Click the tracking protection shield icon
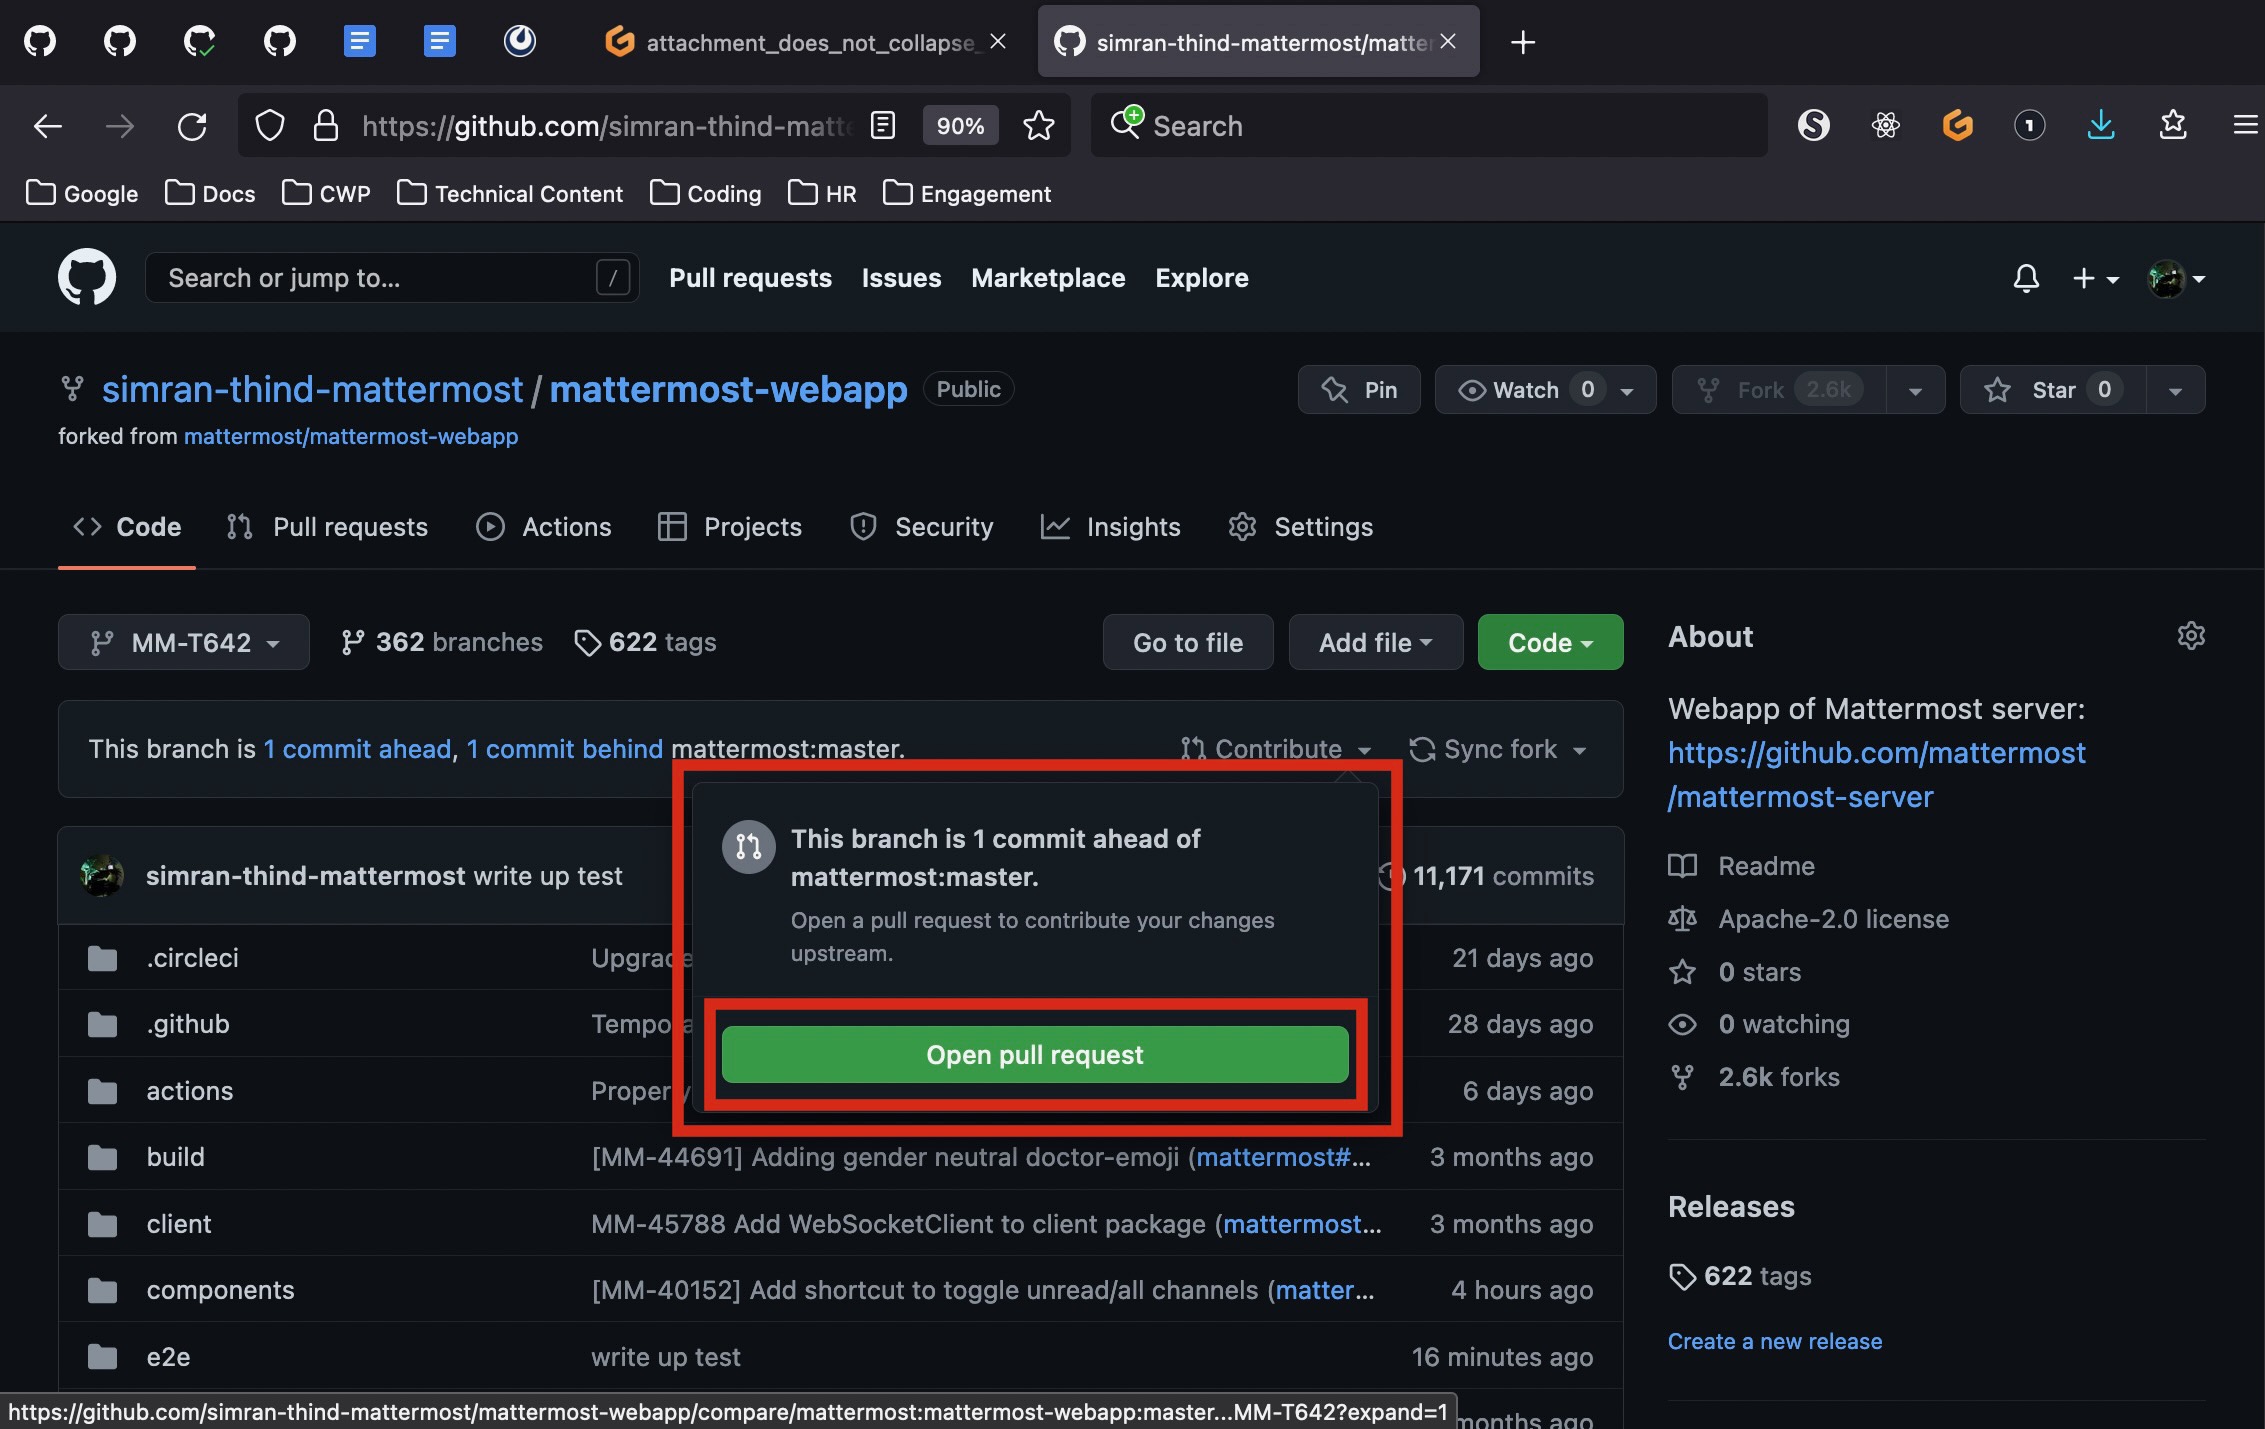This screenshot has width=2265, height=1429. click(x=270, y=126)
